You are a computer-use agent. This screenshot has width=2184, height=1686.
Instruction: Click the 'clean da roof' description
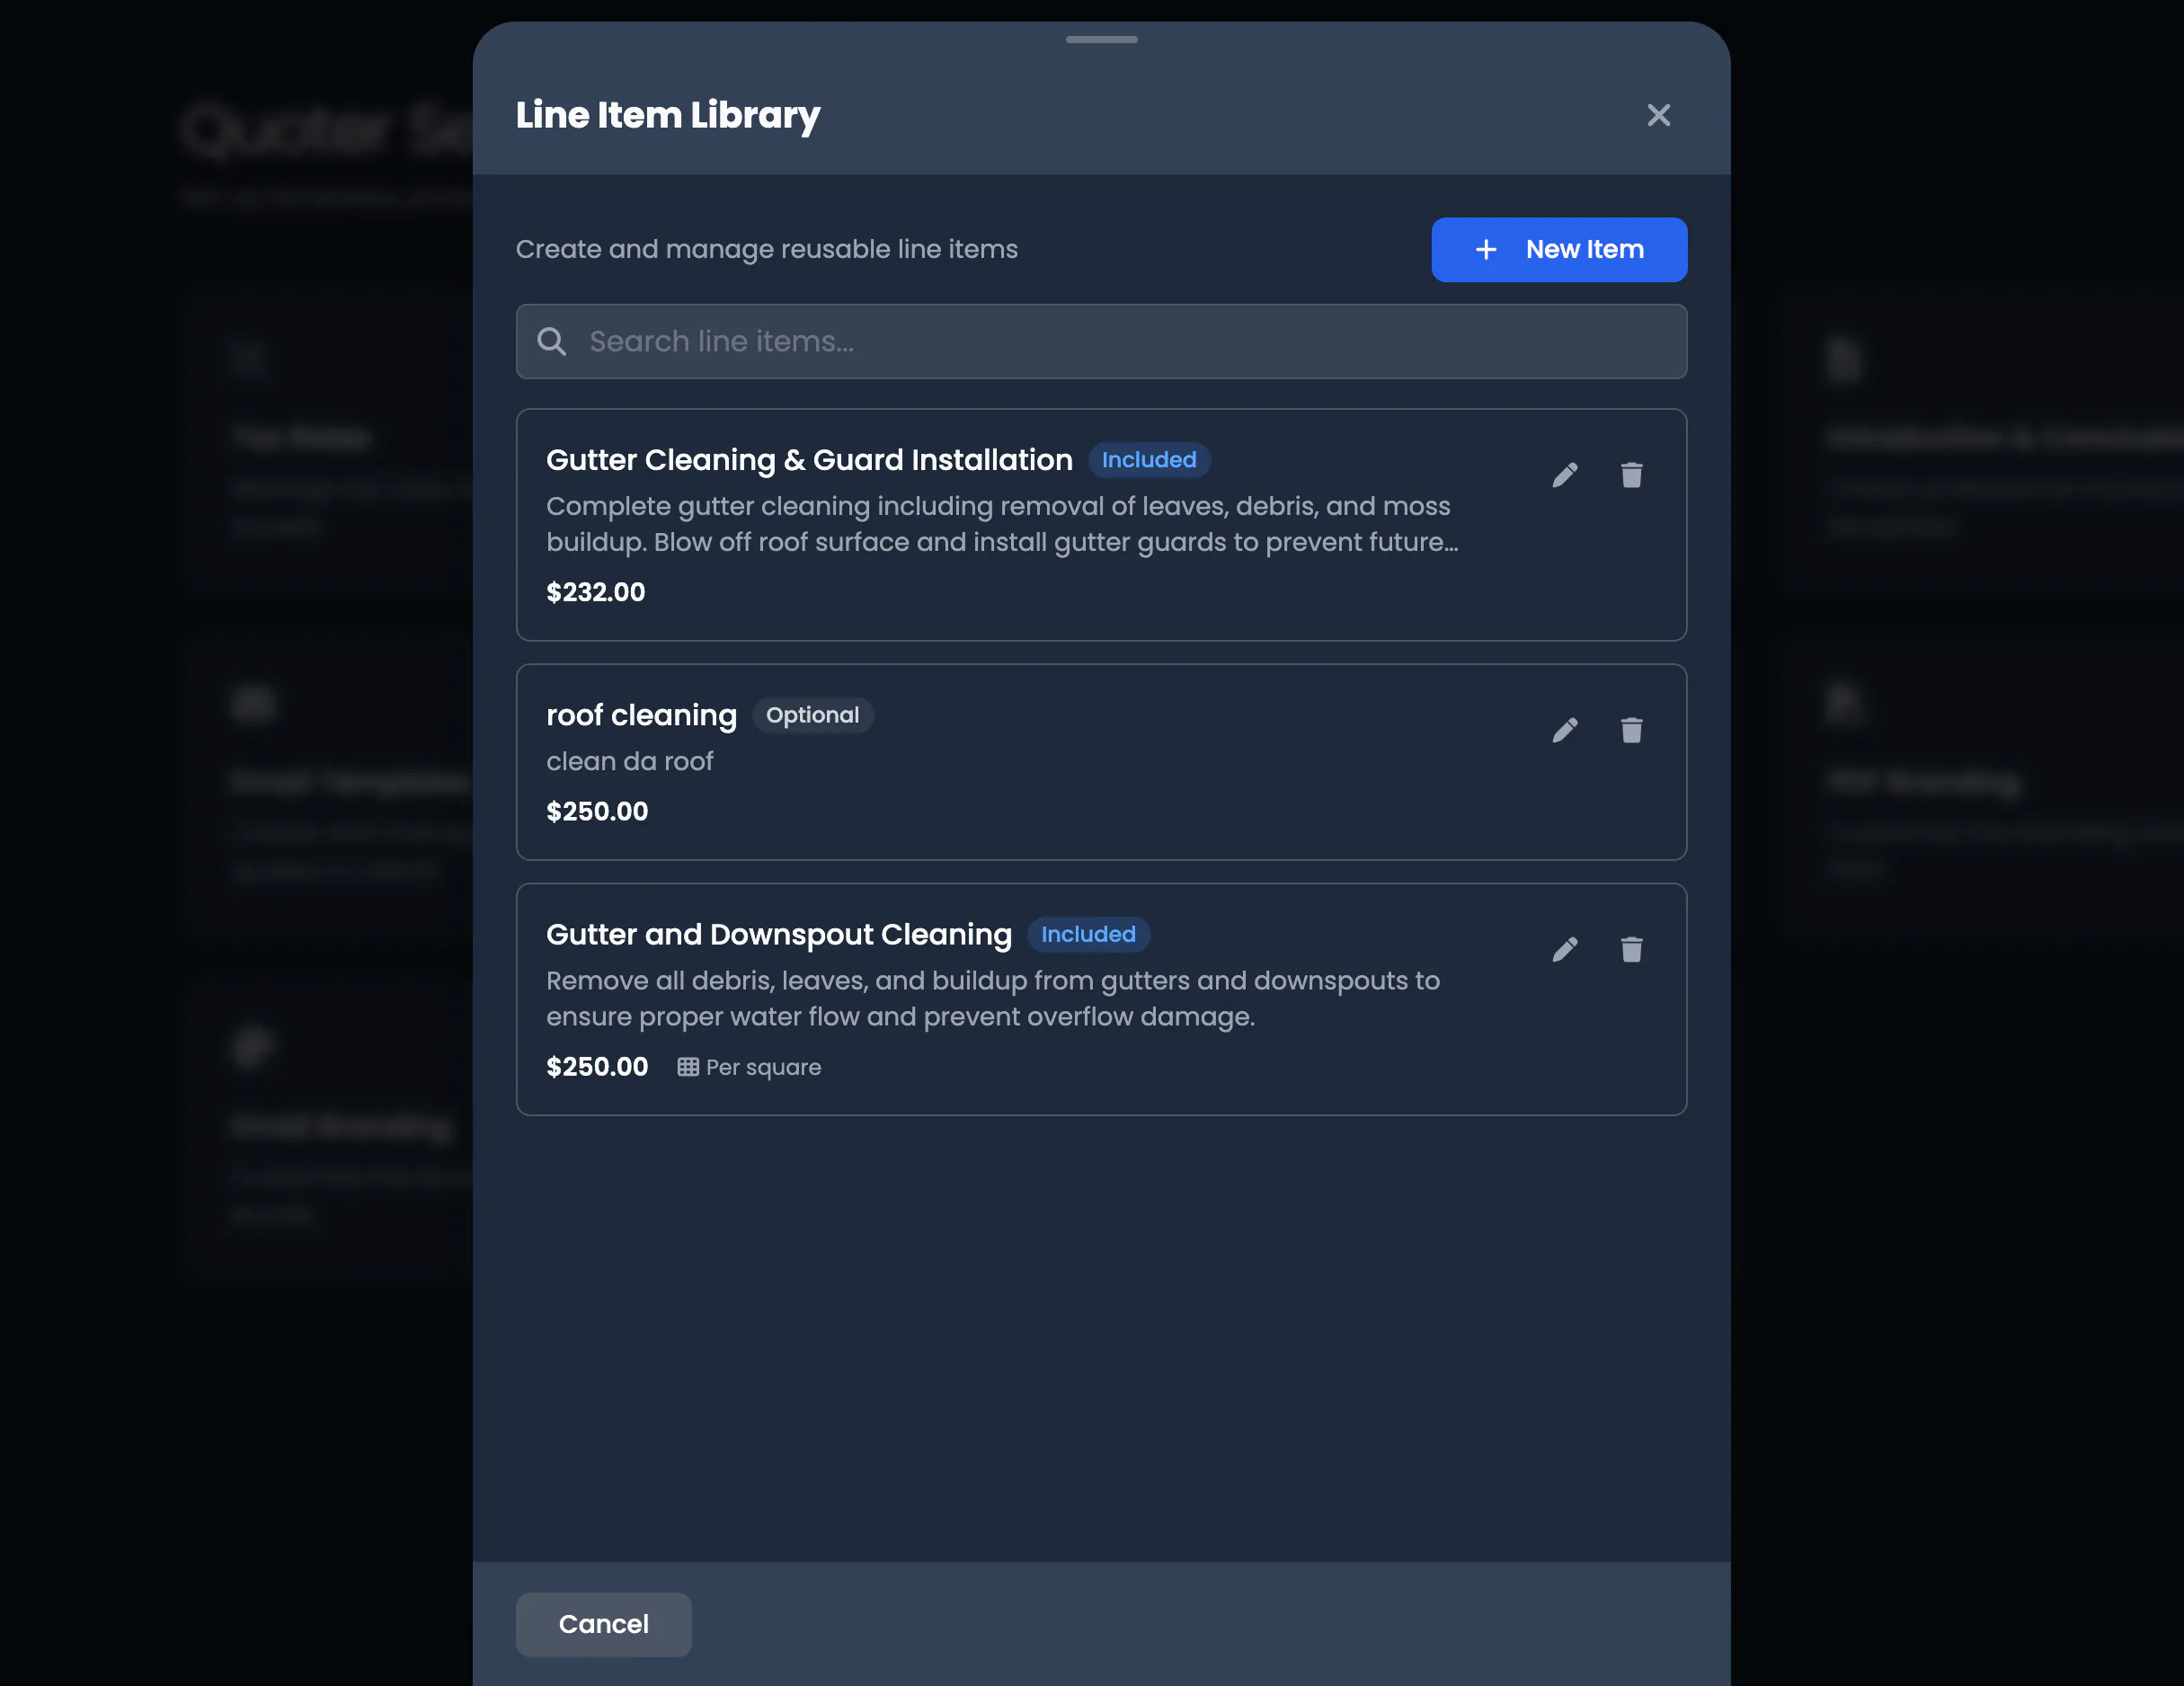(x=629, y=762)
